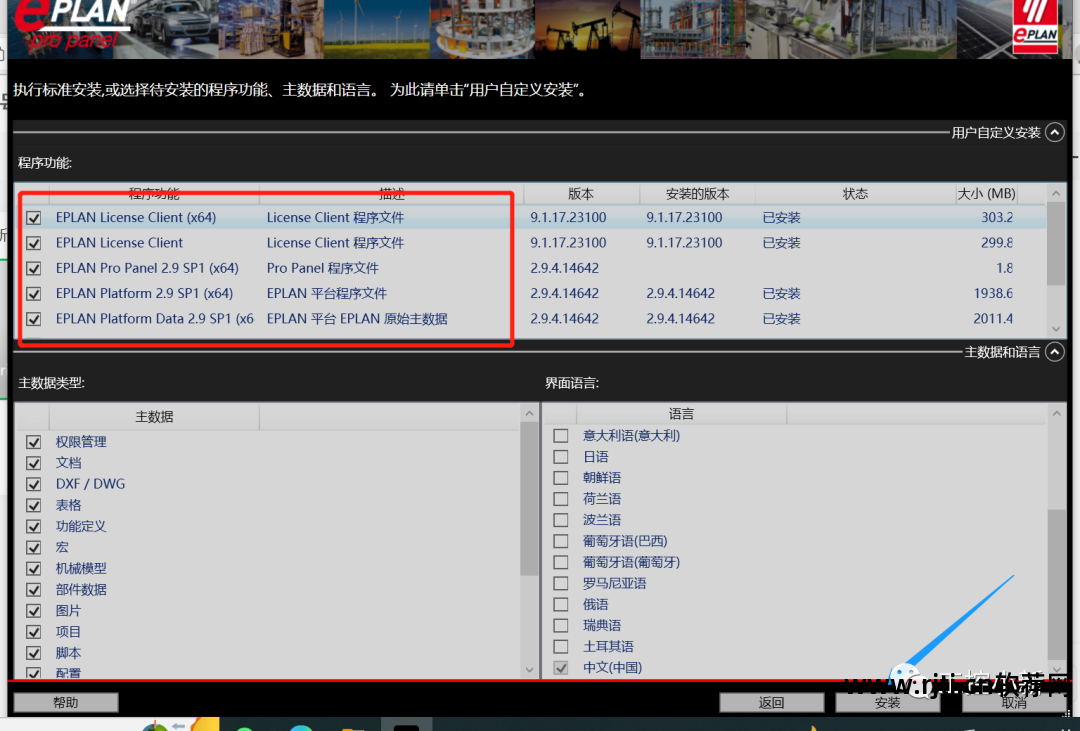The height and width of the screenshot is (731, 1080).
Task: Click the 中文(中国) language checkbox
Action: (561, 668)
